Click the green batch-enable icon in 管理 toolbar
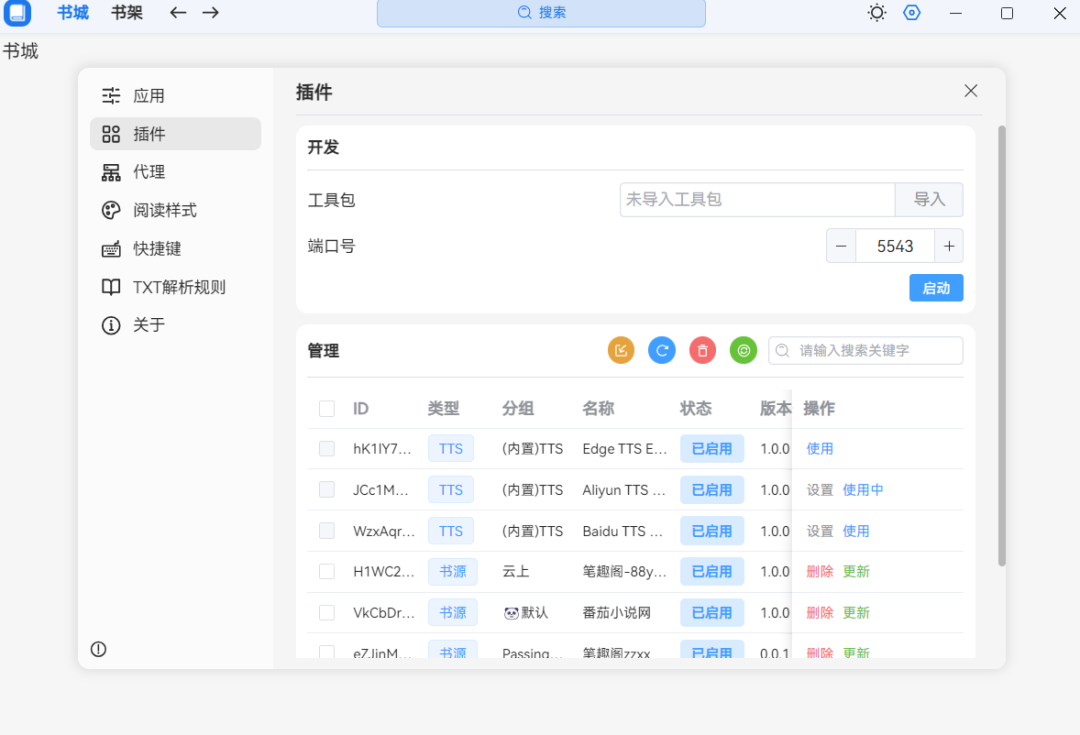The width and height of the screenshot is (1080, 735). 743,350
